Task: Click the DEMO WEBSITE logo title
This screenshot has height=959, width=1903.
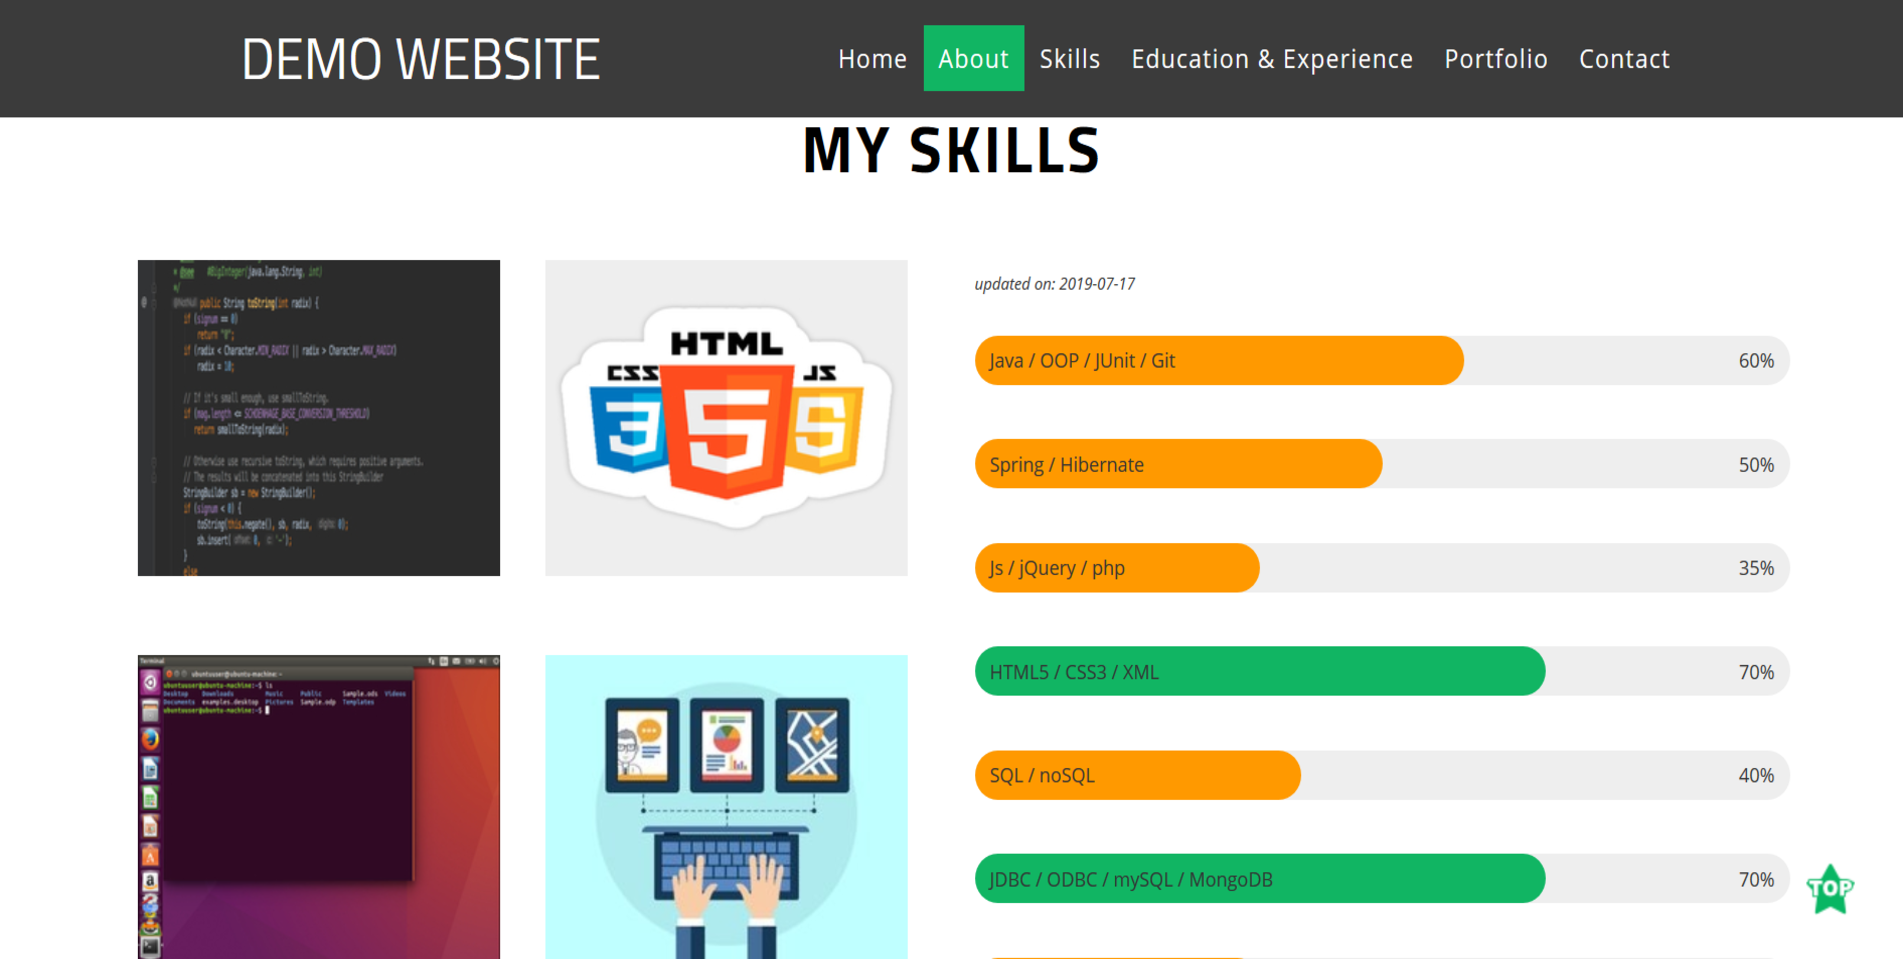Action: point(421,59)
